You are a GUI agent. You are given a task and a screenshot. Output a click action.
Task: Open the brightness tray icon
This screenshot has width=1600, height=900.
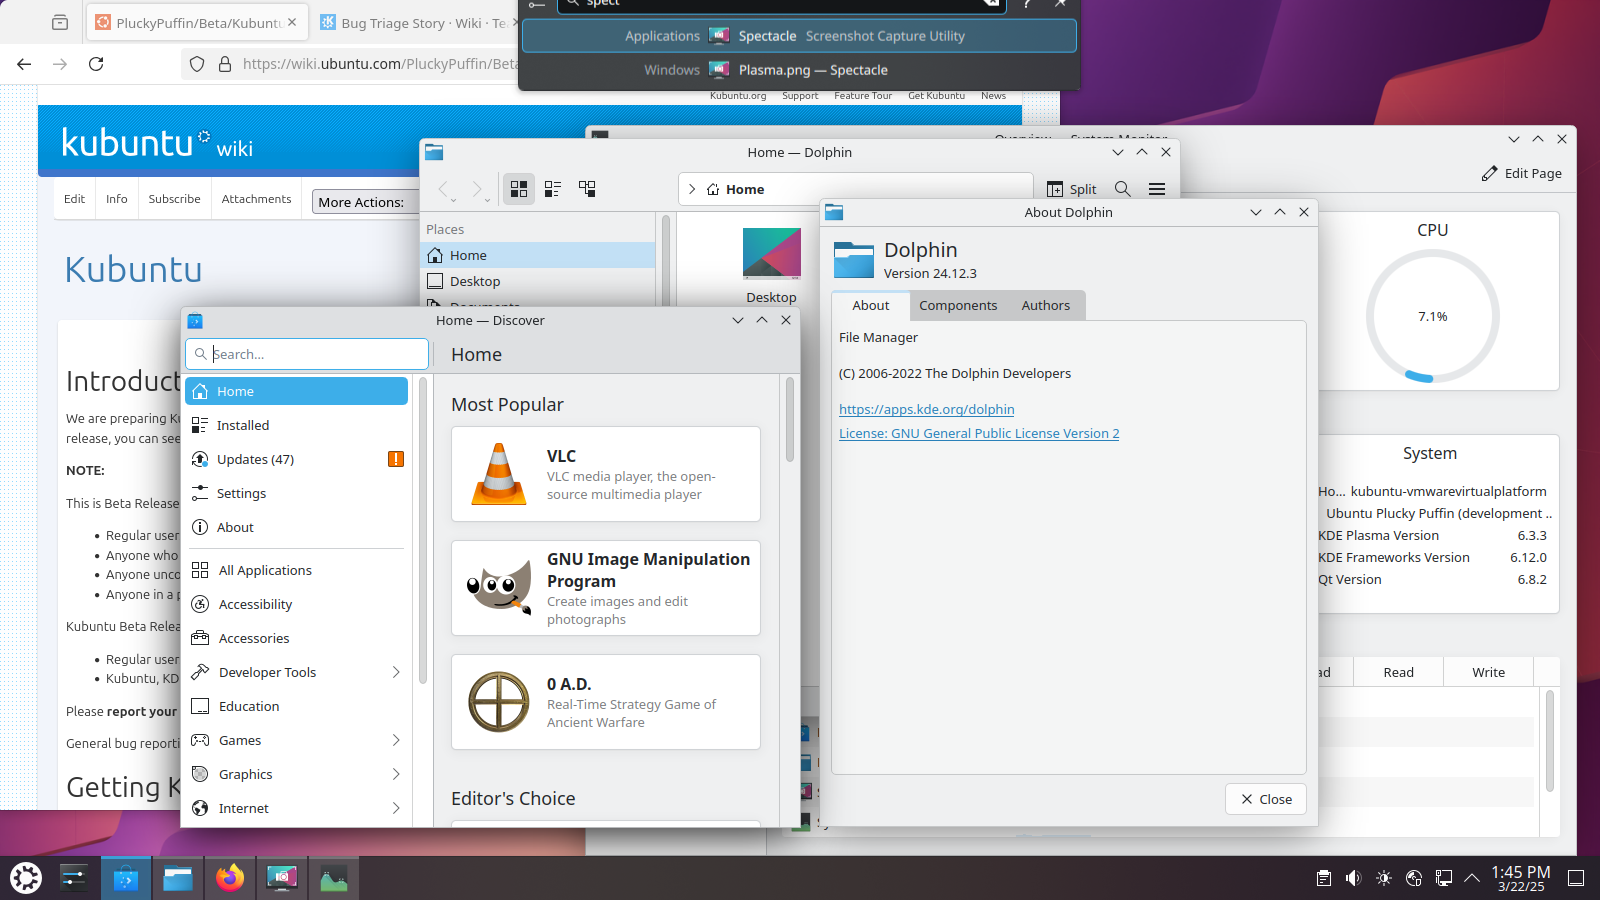point(1384,878)
